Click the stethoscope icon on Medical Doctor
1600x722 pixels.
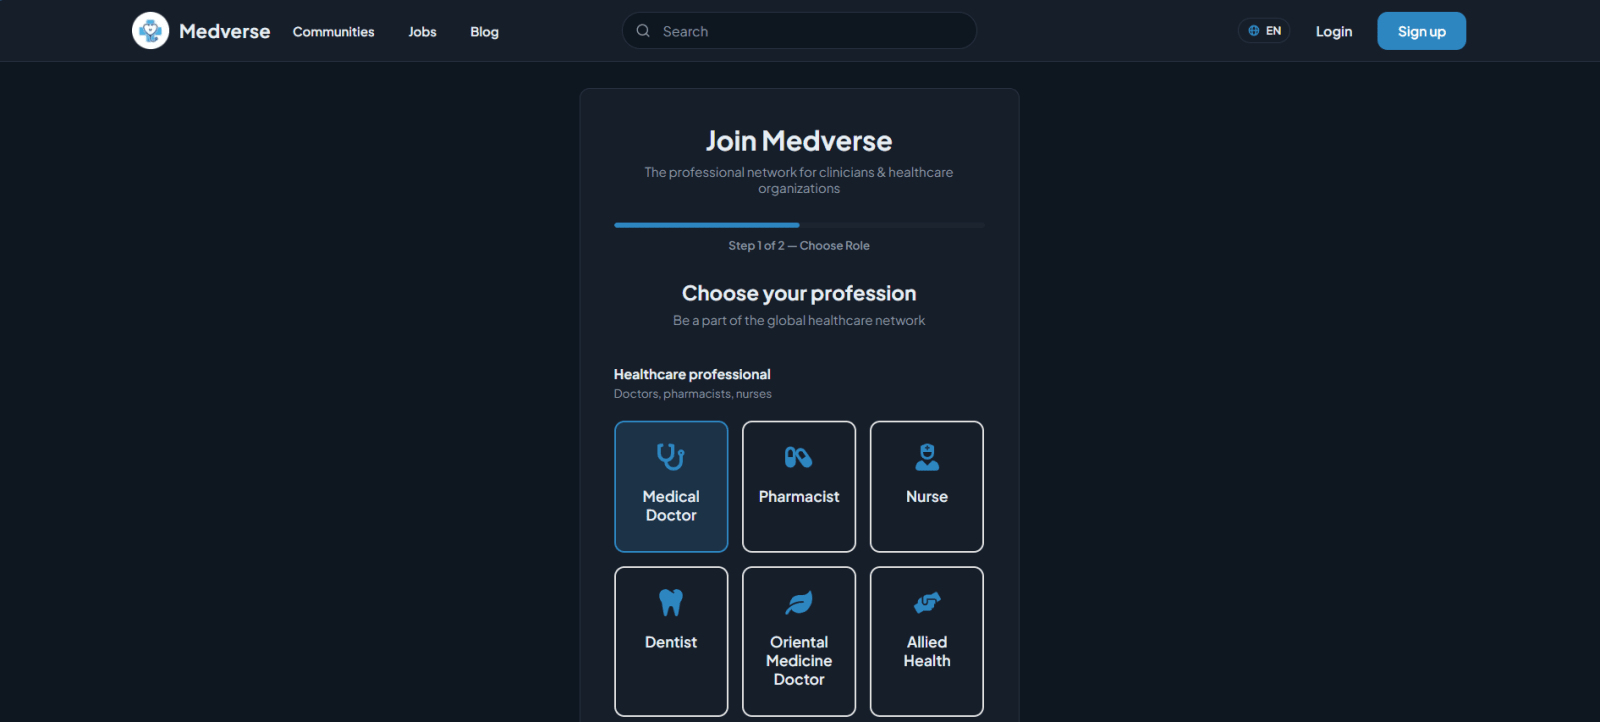click(671, 457)
